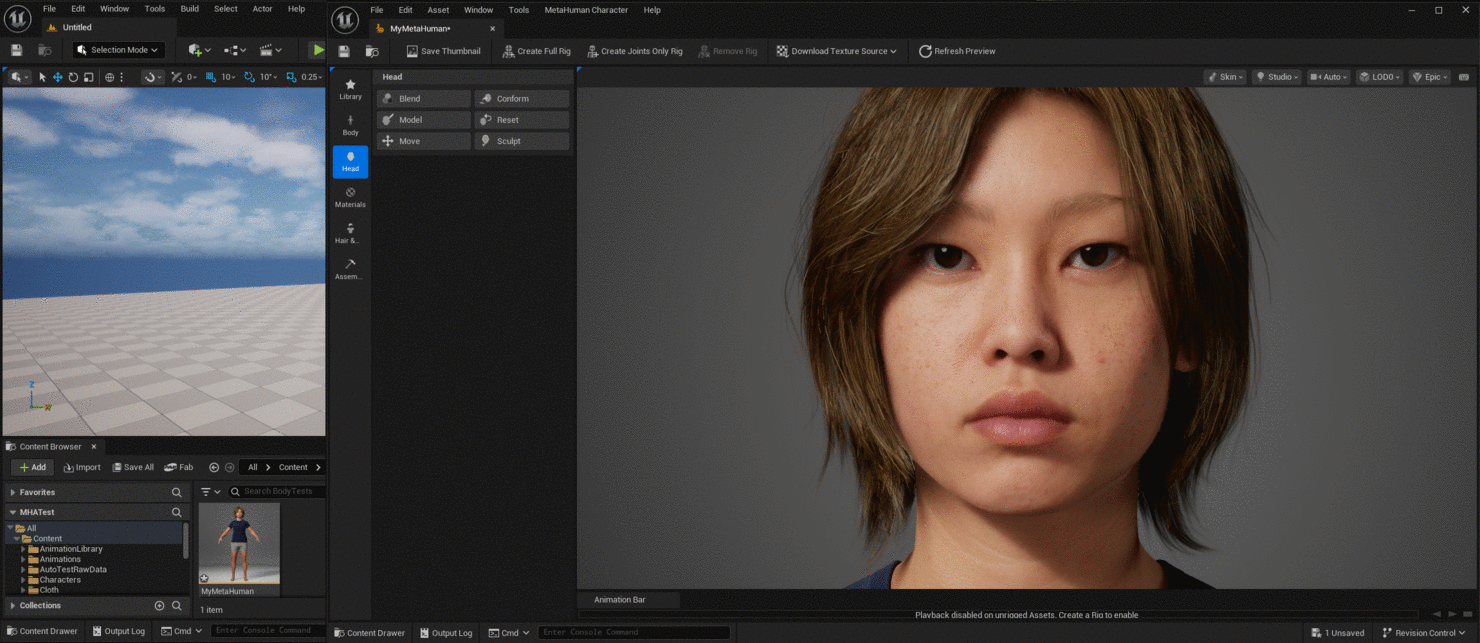Viewport: 1480px width, 643px height.
Task: Select the MyMetaHuman asset thumbnail
Action: (239, 543)
